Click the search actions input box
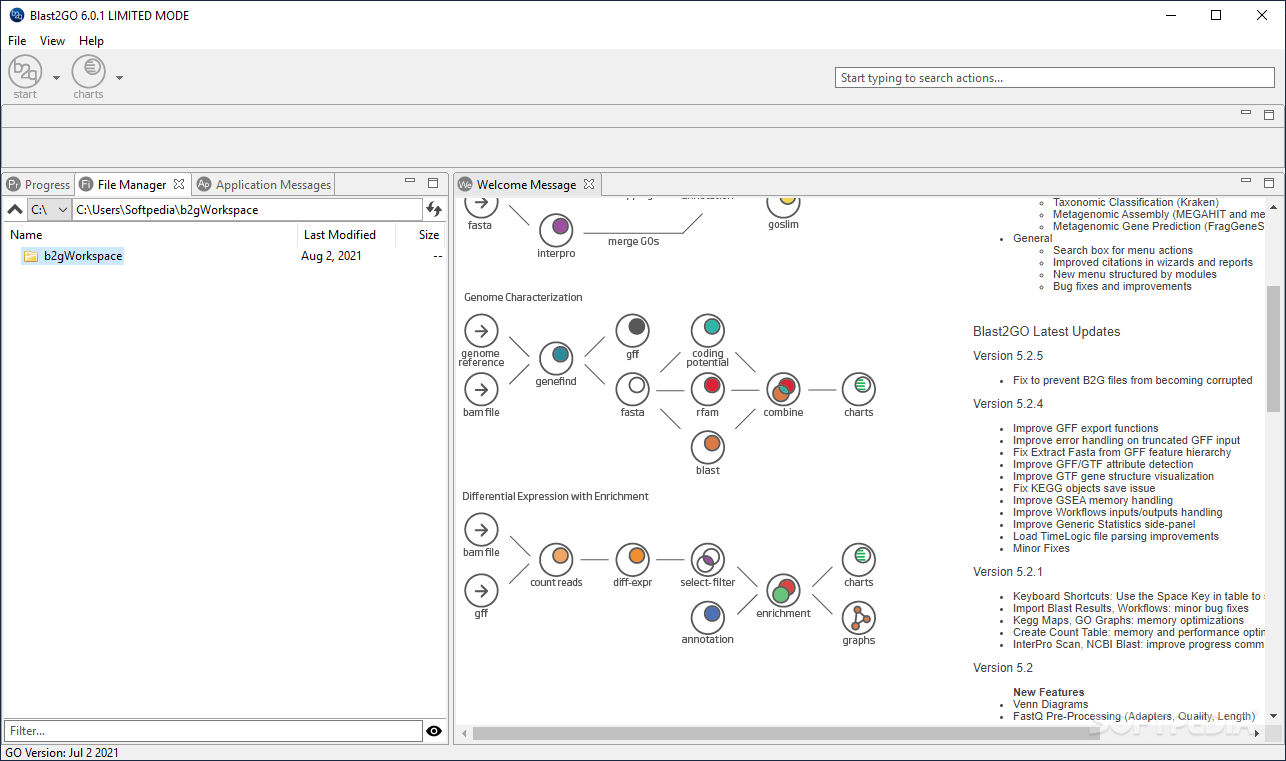This screenshot has width=1286, height=761. [1054, 78]
